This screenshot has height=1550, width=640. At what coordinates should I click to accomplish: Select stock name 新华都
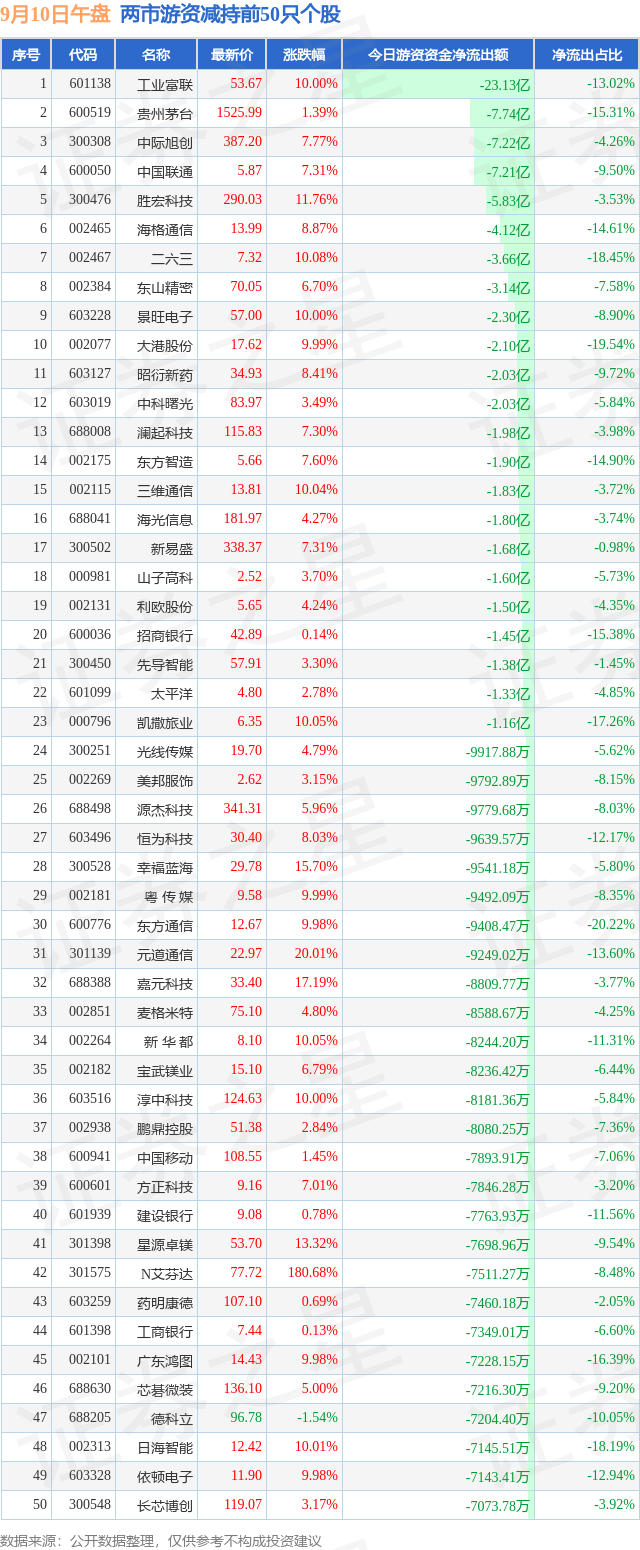point(168,1041)
